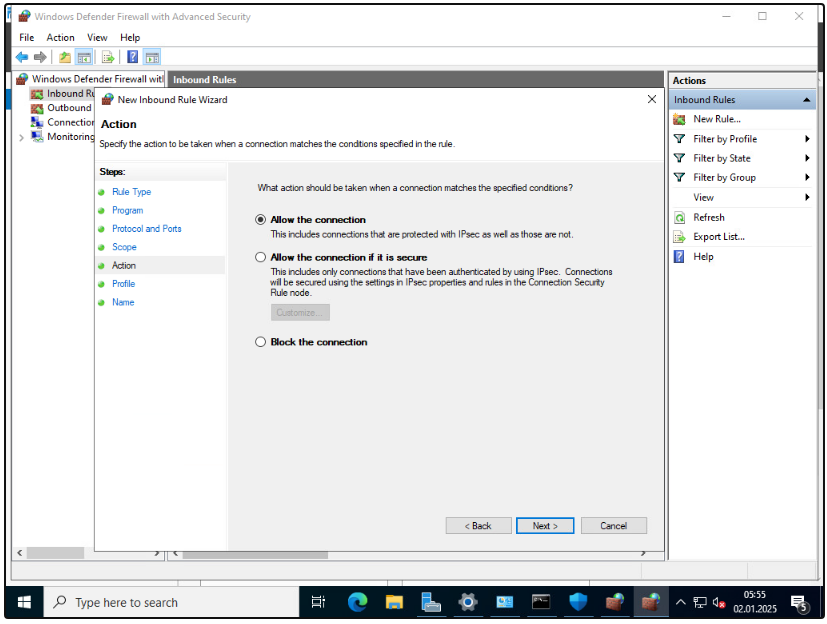Click the Forward arrow toolbar icon
827x624 pixels.
[x=40, y=57]
